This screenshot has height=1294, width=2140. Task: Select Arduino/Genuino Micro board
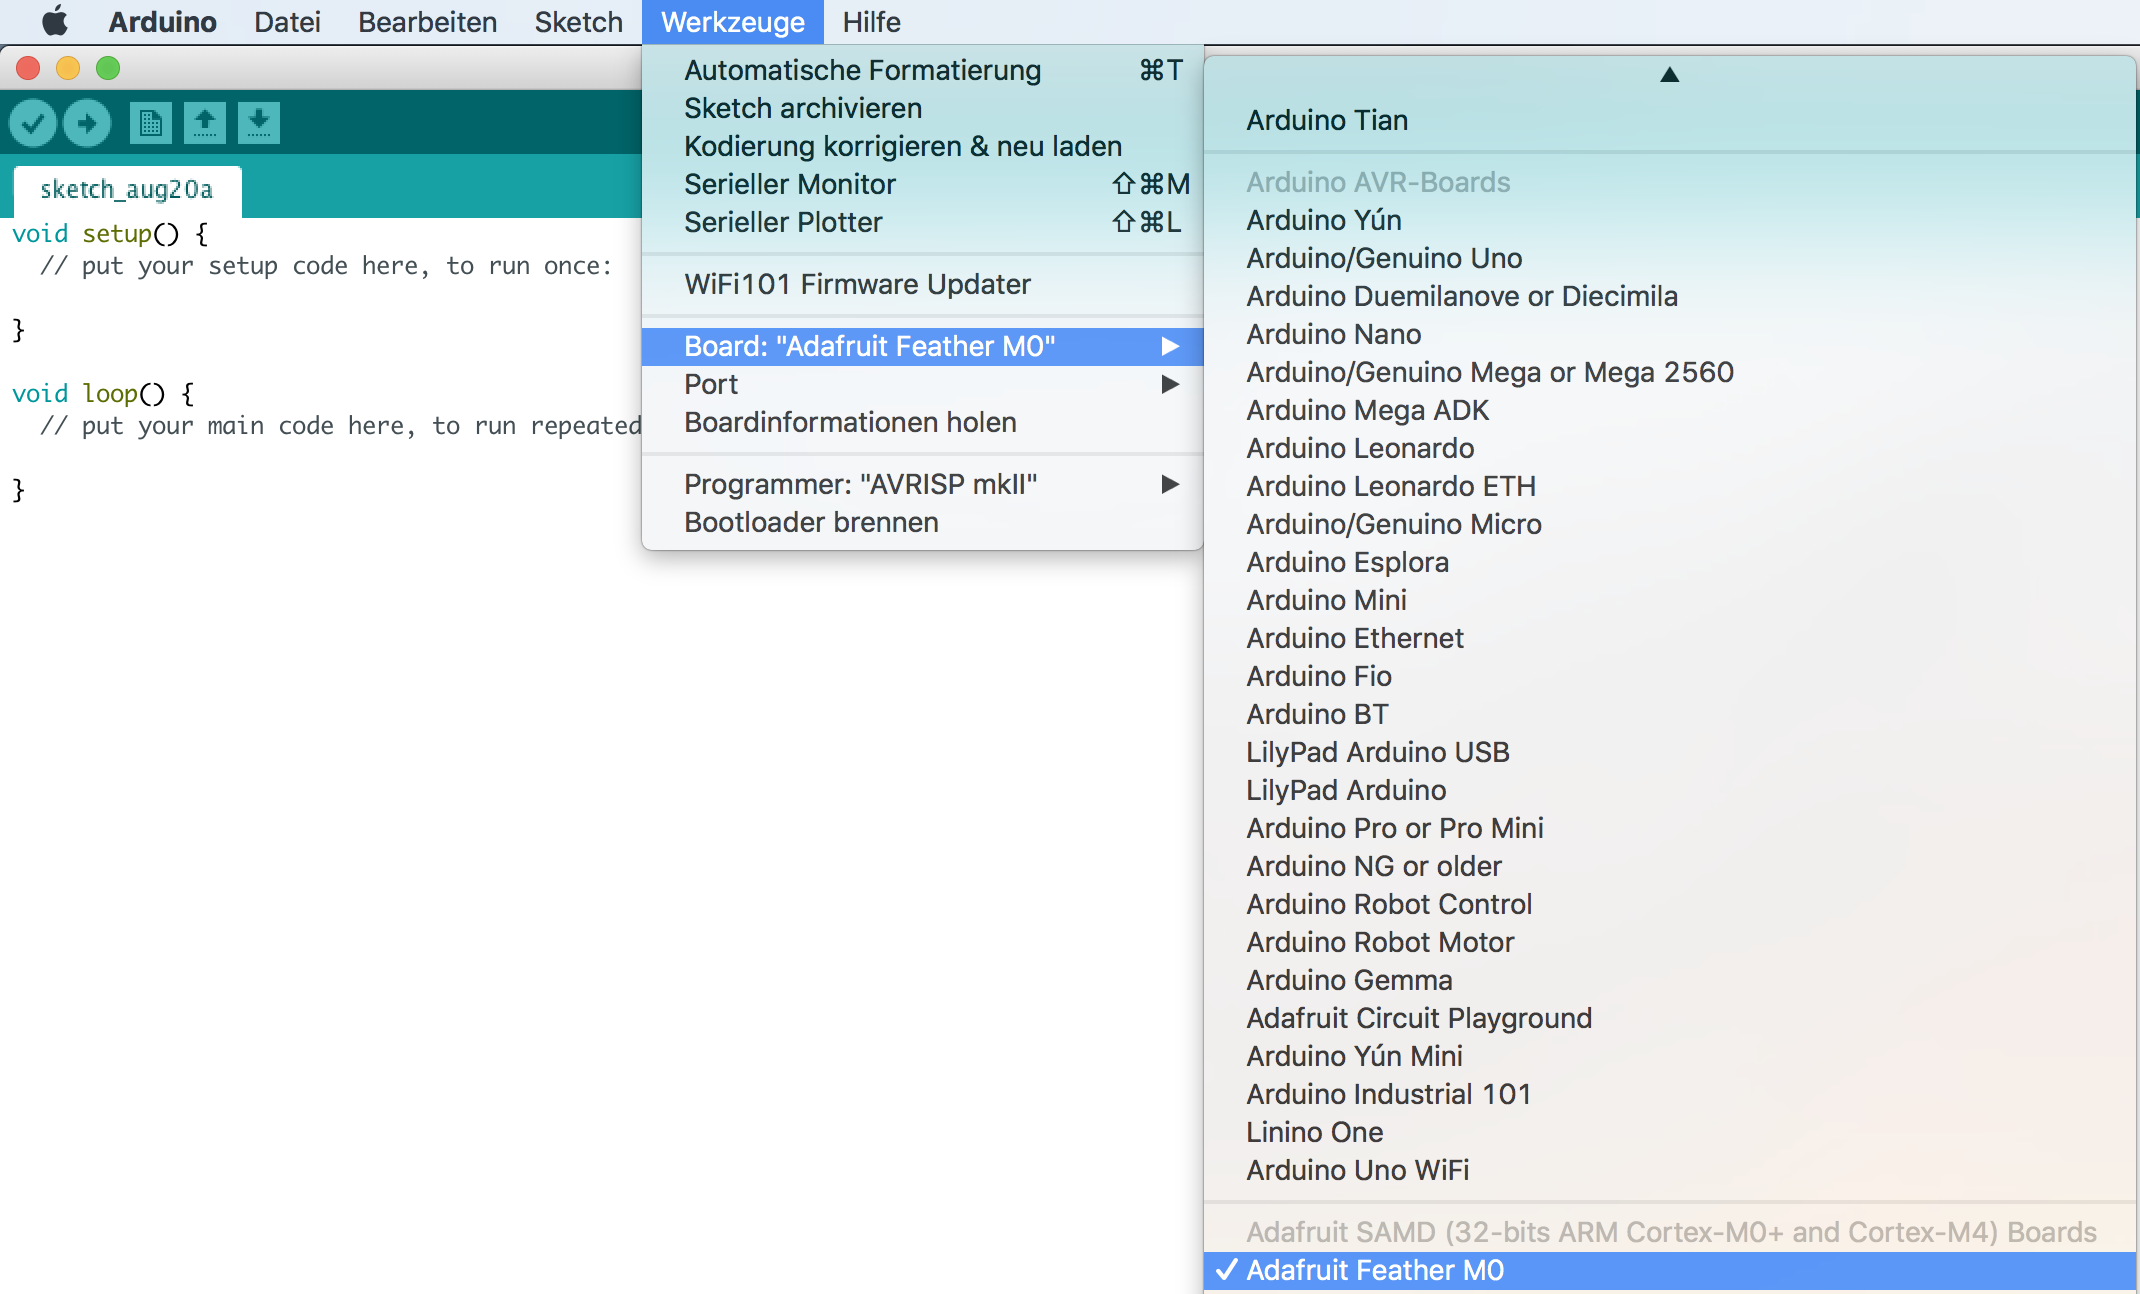(x=1669, y=524)
